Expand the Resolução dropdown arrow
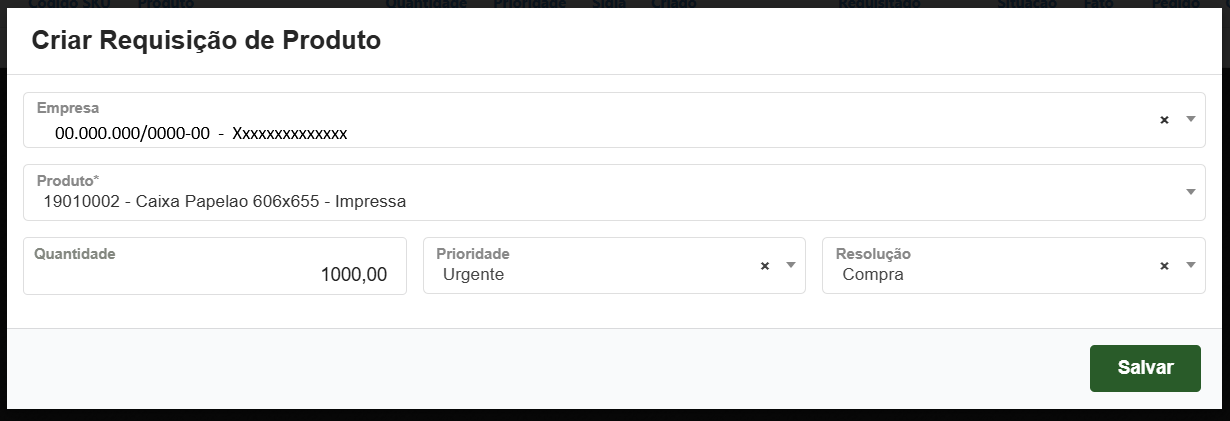This screenshot has height=421, width=1230. pos(1190,265)
